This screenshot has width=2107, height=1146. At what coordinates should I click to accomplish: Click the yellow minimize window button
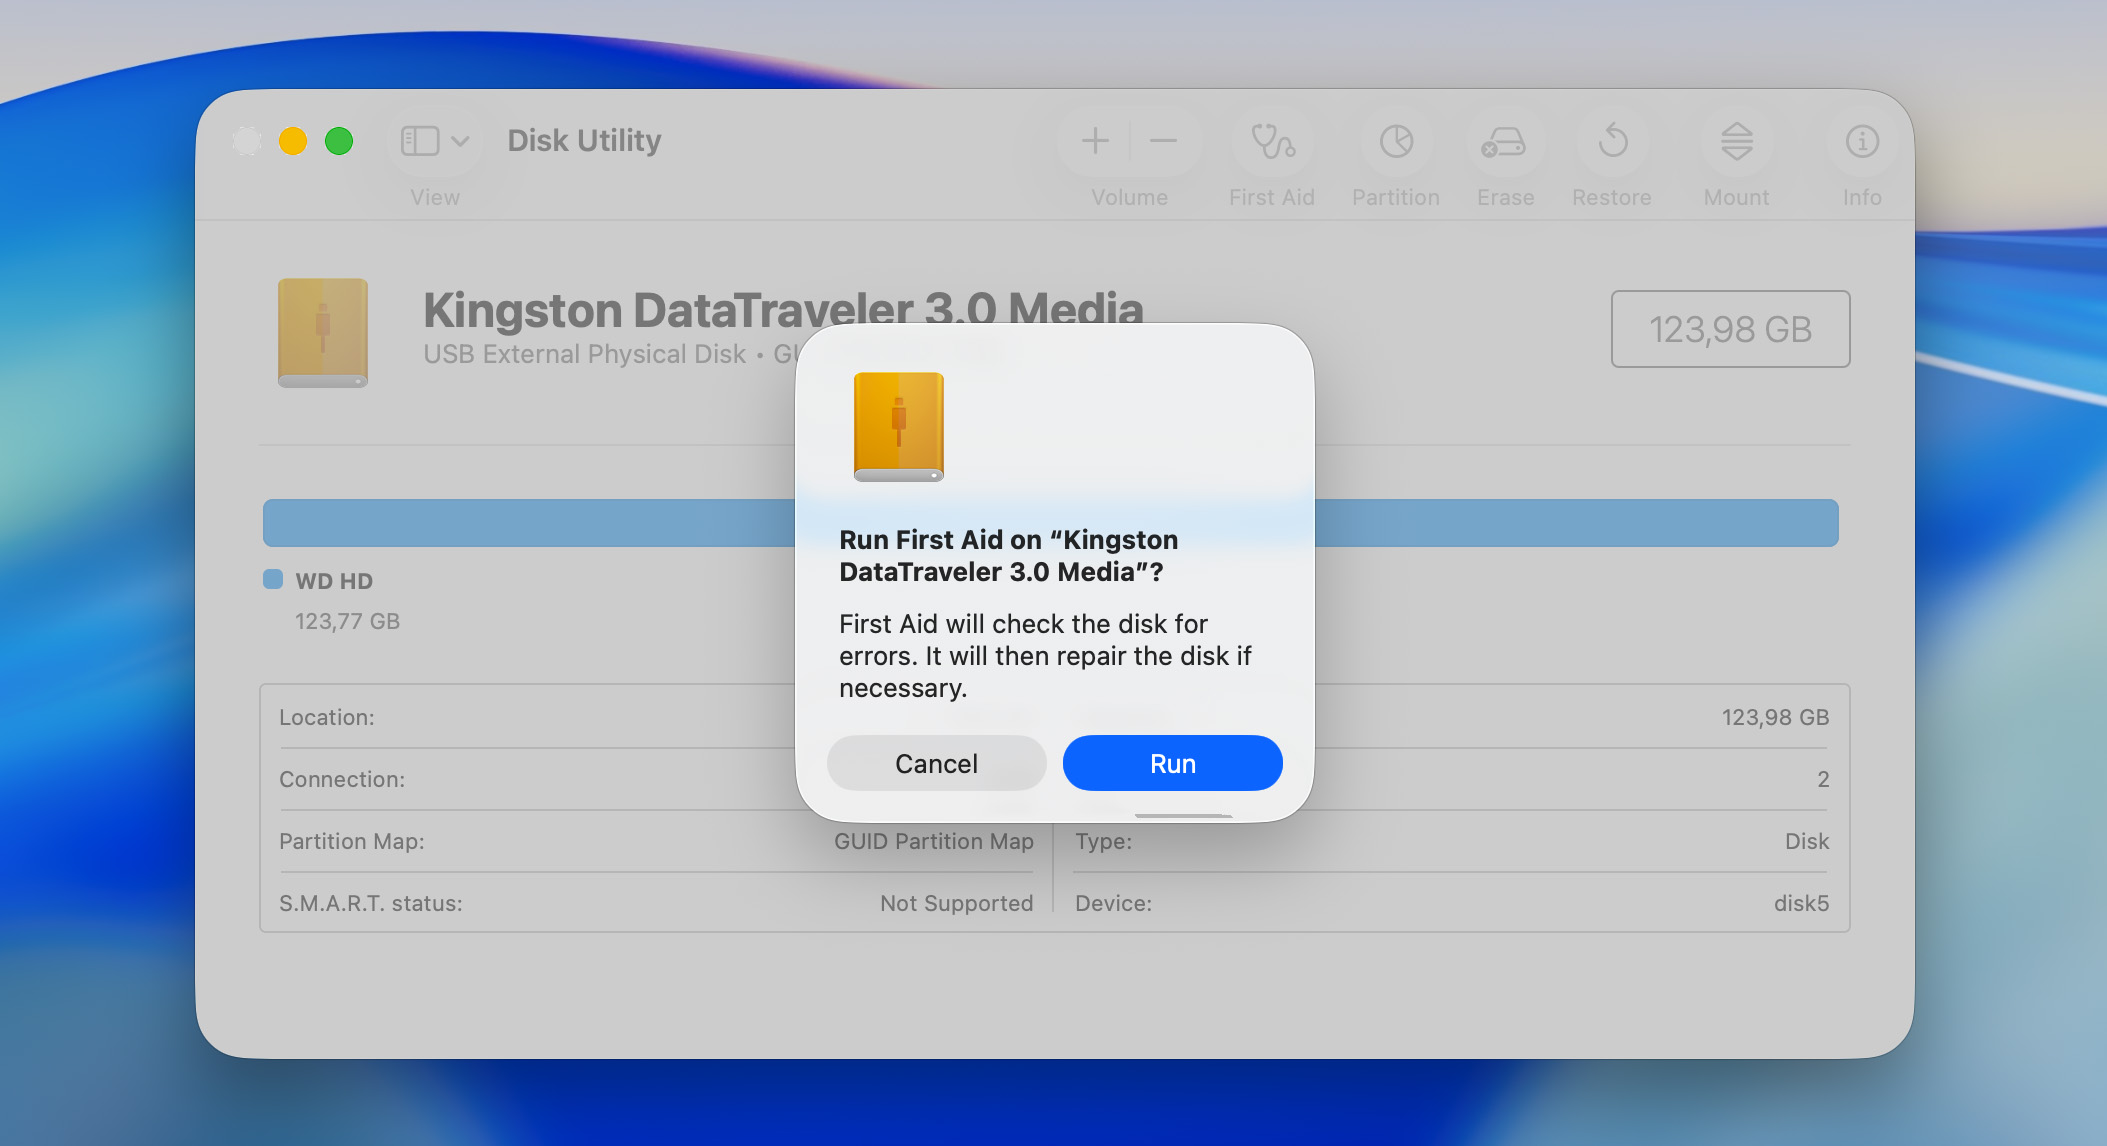coord(293,141)
